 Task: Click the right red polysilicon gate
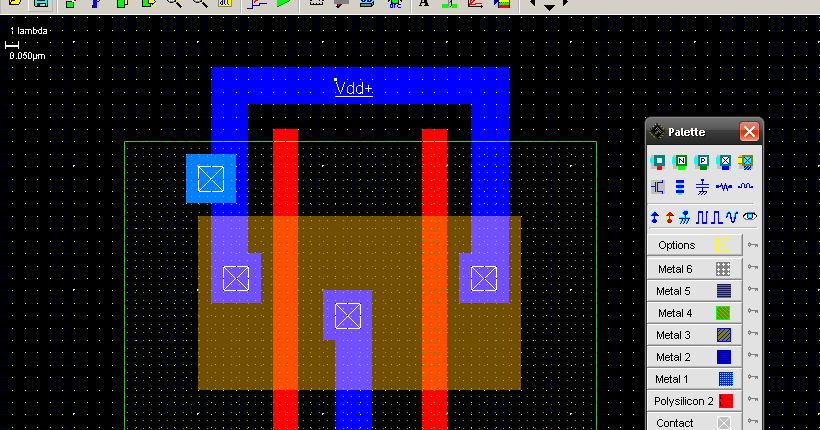435,279
